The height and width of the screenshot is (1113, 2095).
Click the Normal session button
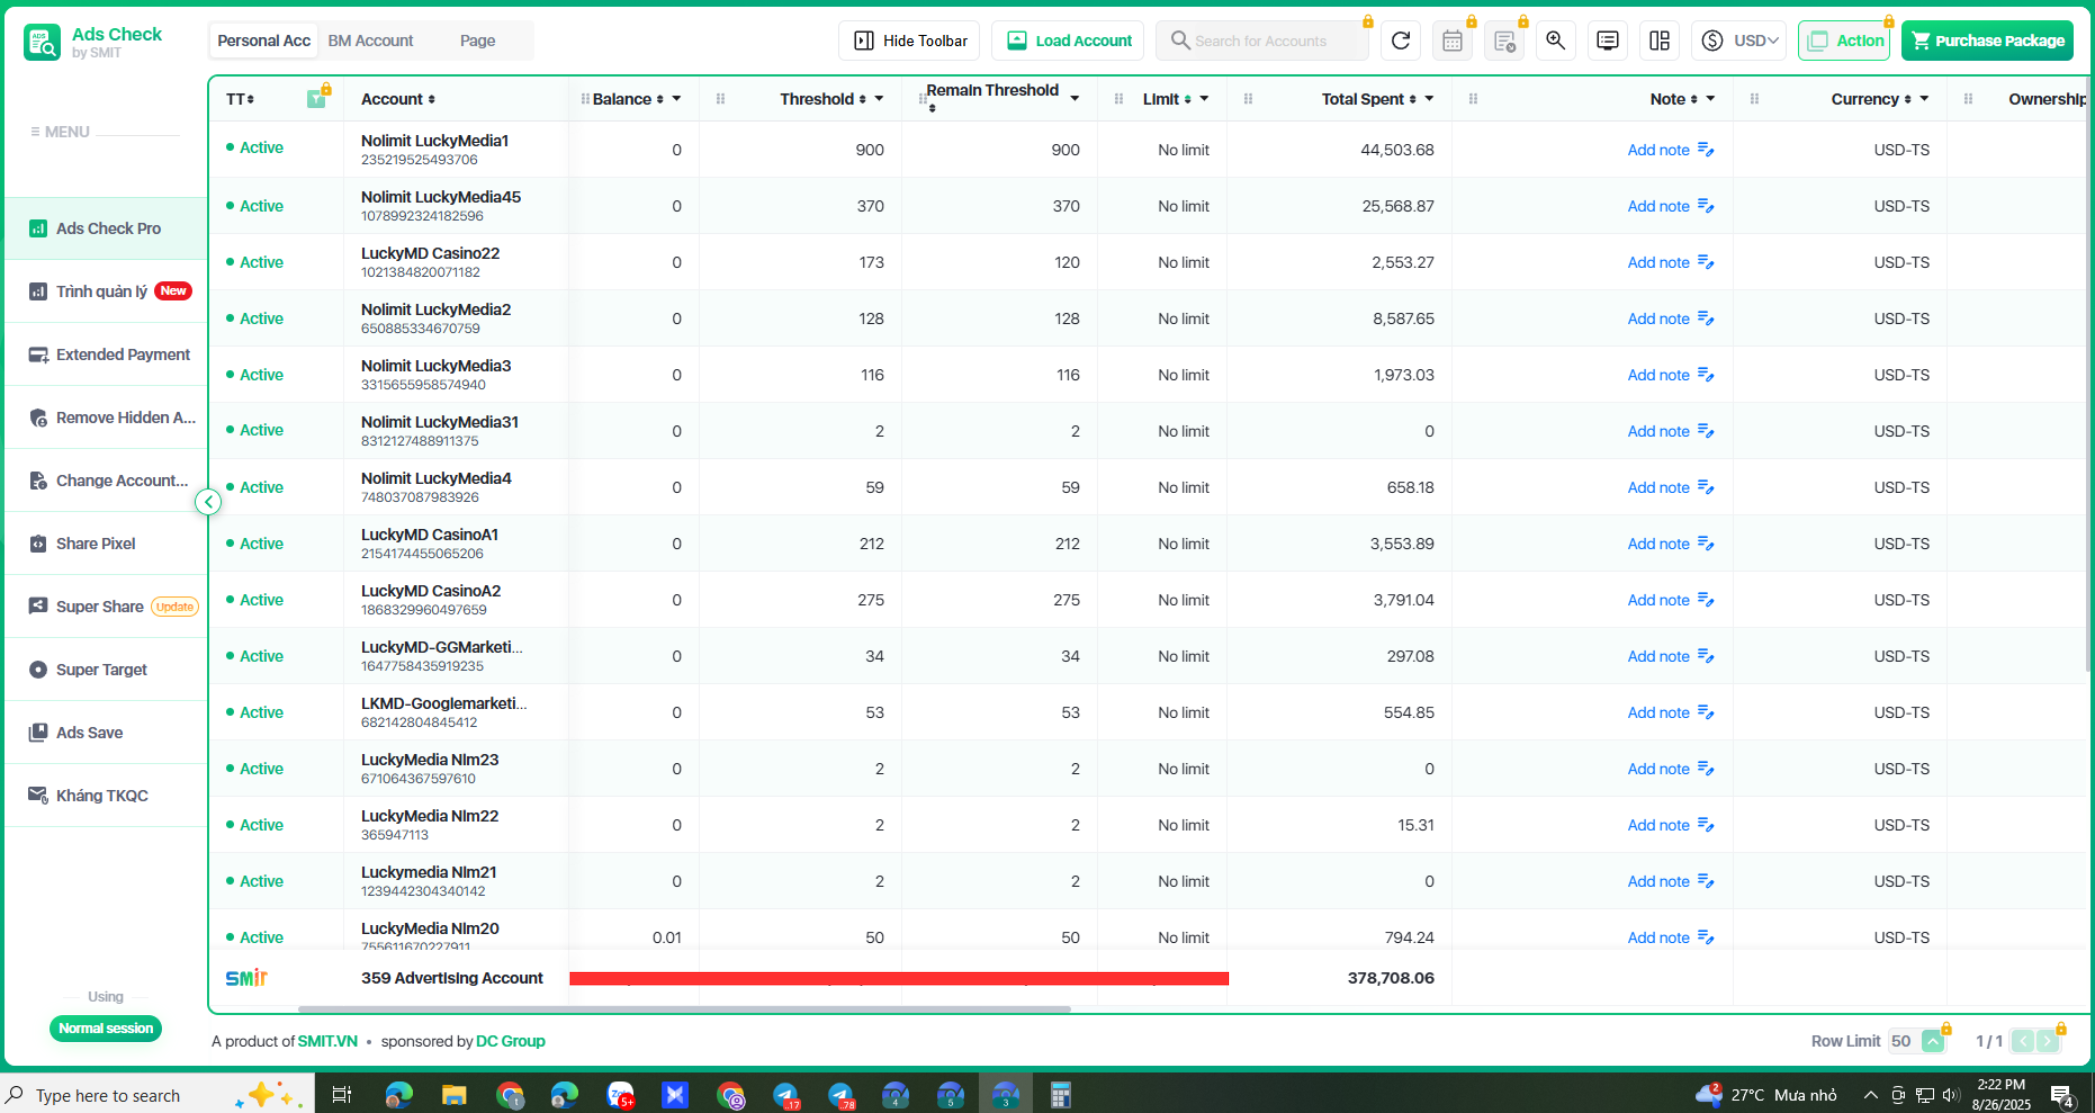[x=105, y=1028]
